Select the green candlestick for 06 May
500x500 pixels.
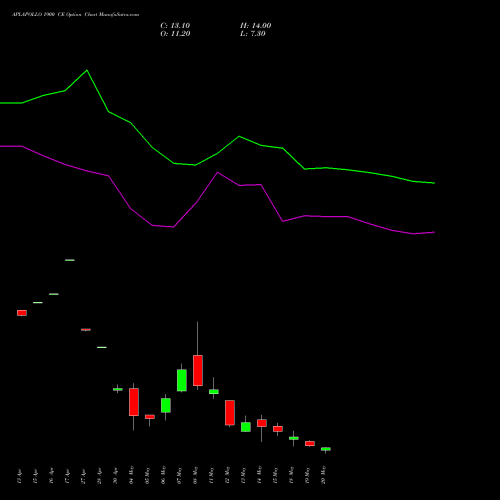tap(166, 405)
